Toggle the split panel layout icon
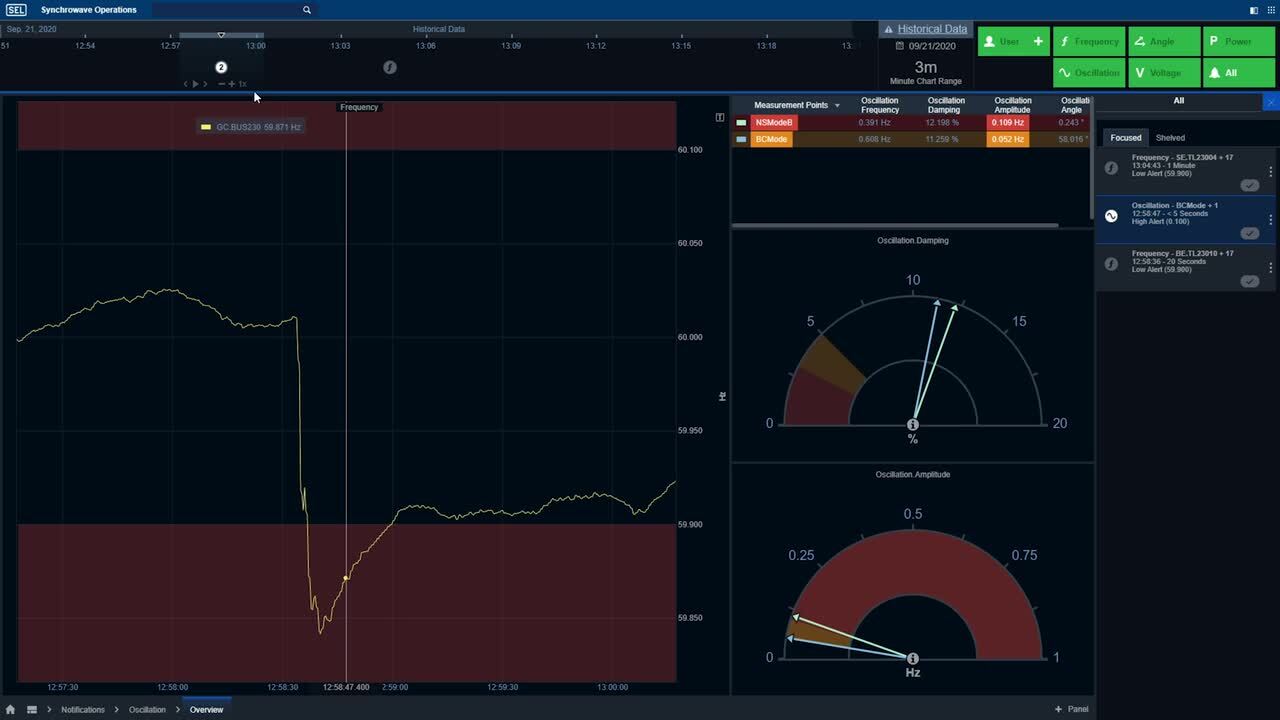 point(1254,10)
